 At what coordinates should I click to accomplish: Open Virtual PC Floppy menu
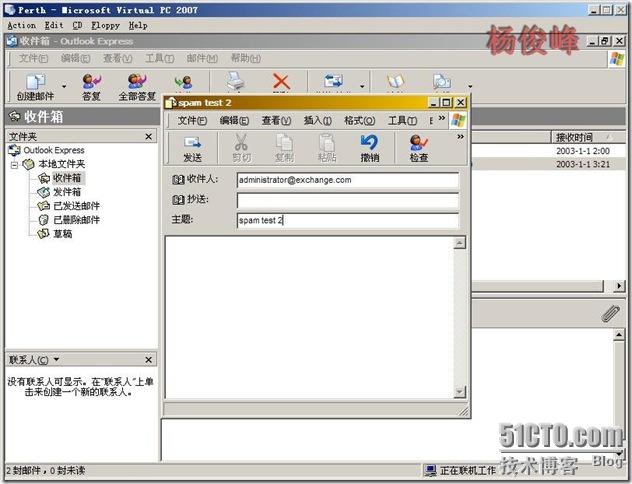pos(105,25)
